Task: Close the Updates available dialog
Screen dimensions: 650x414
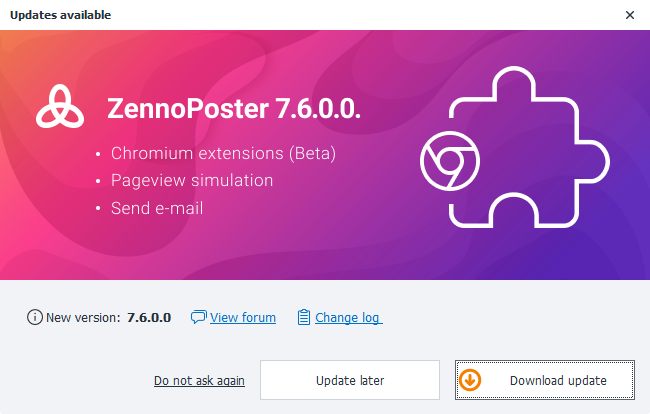Action: (629, 15)
